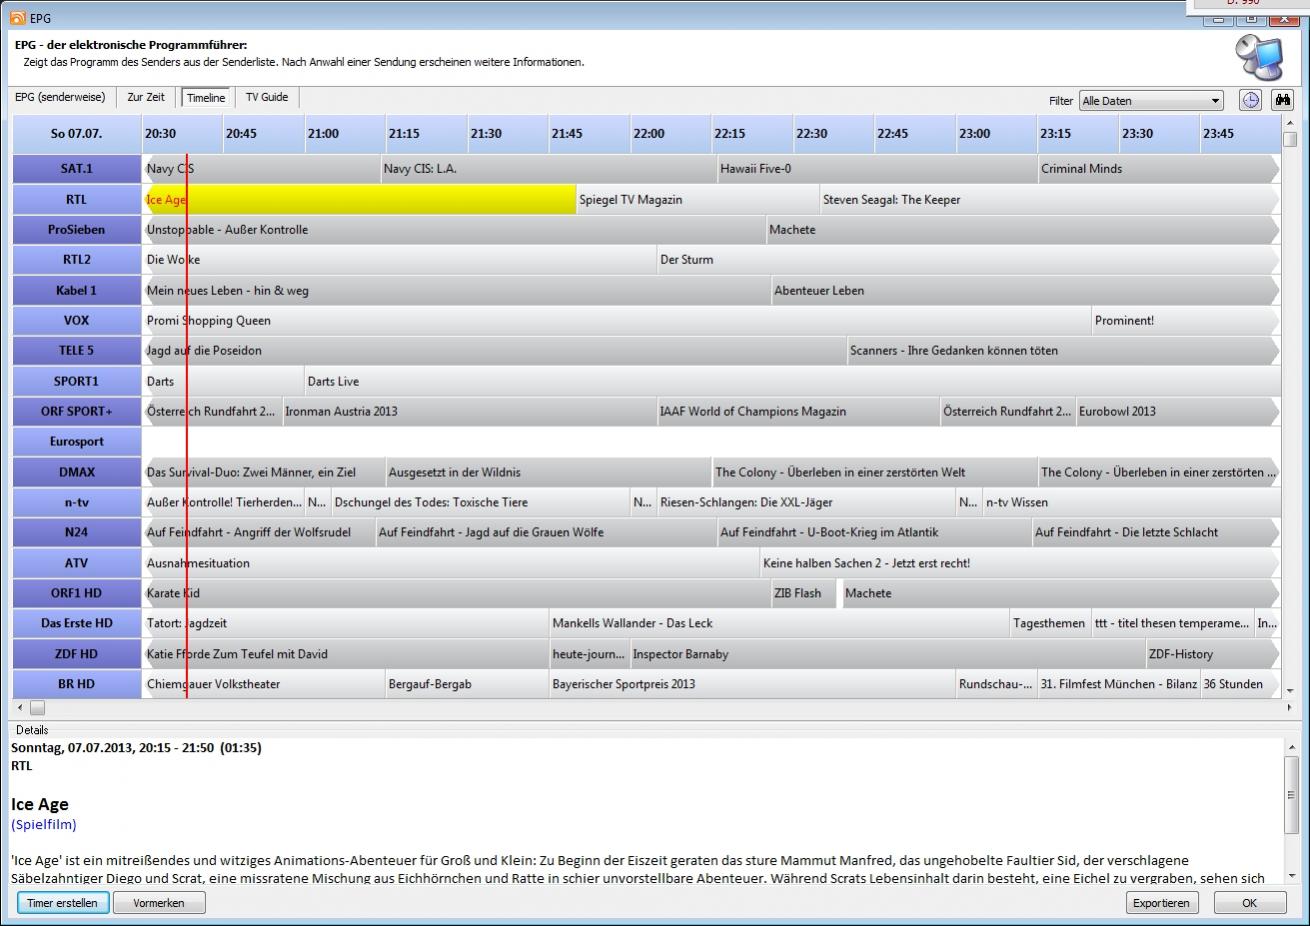Click the timeline scroll right arrow
This screenshot has width=1310, height=926.
pos(1288,707)
